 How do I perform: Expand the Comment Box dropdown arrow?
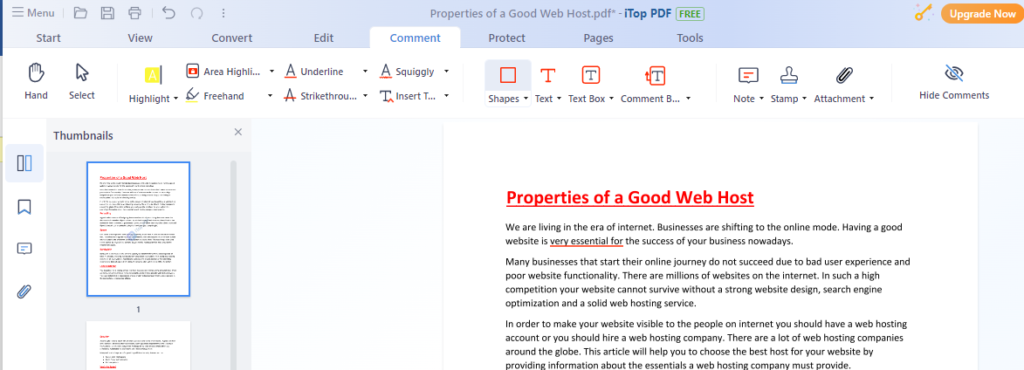tap(688, 99)
